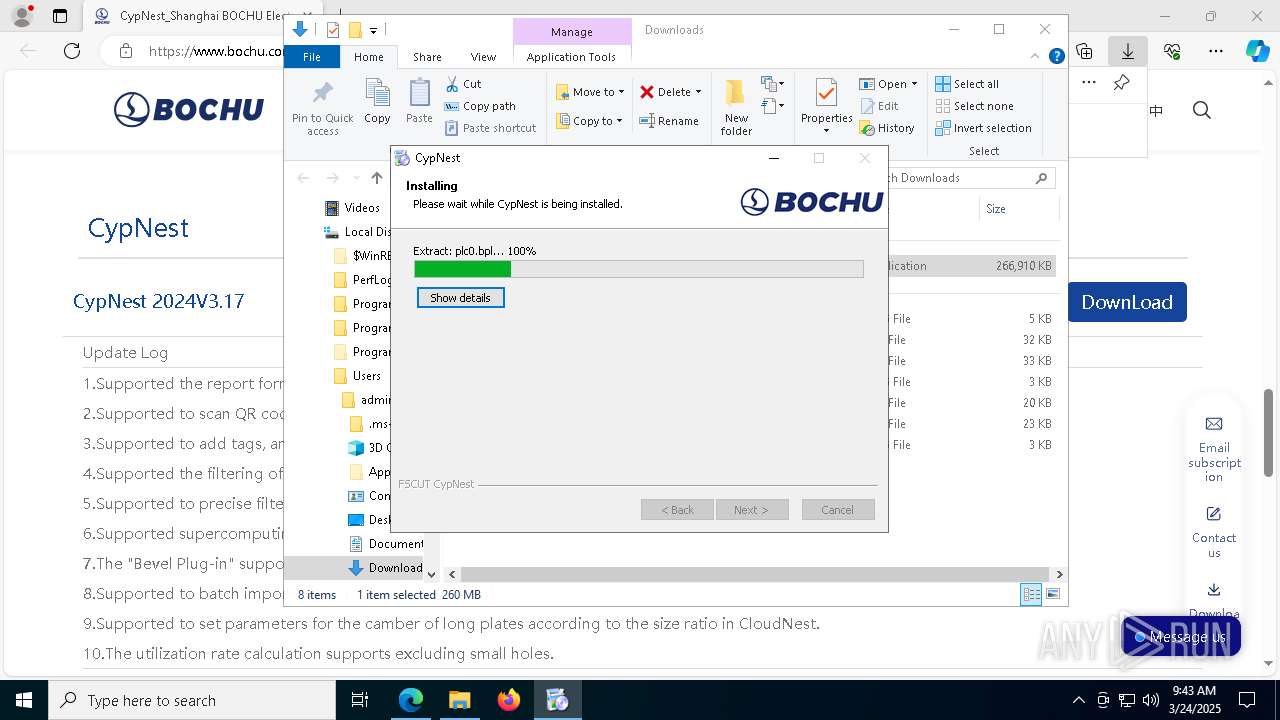Click Paste shortcut in the ribbon
This screenshot has width=1280, height=720.
[x=490, y=128]
